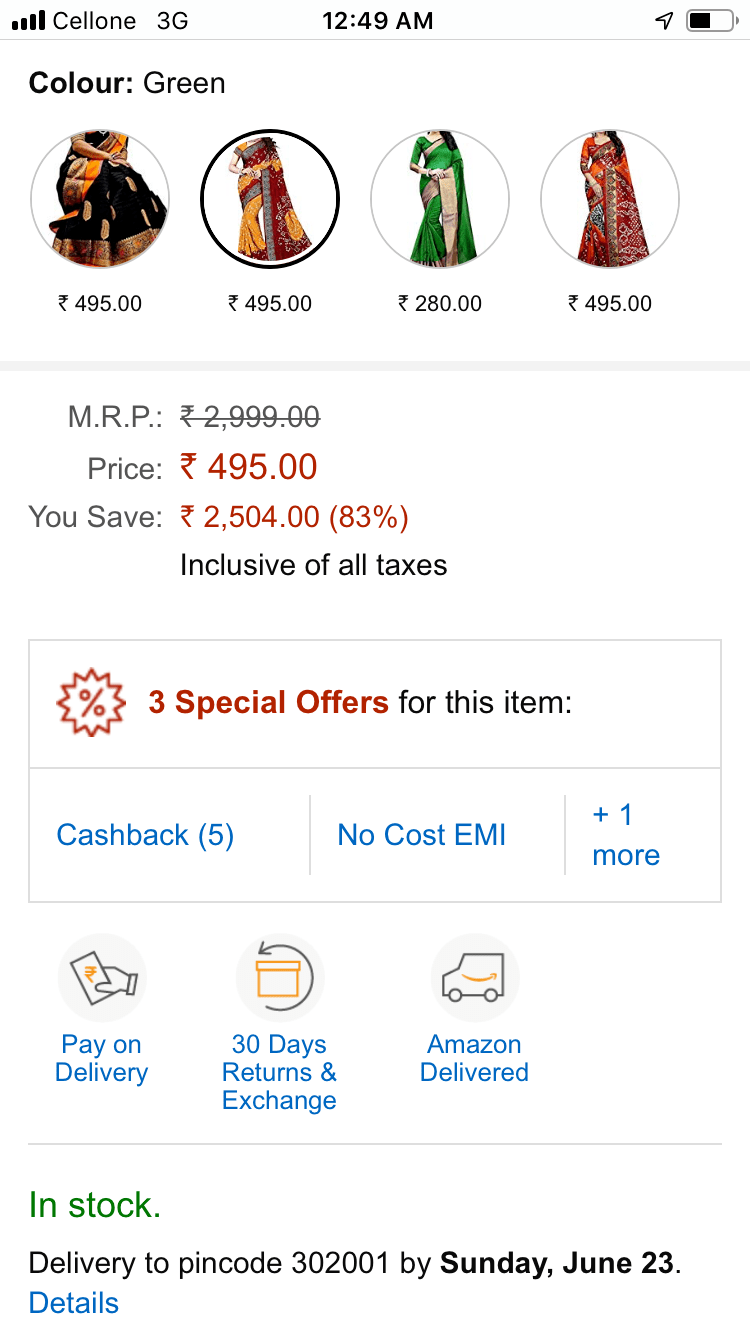This screenshot has height=1334, width=750.
Task: Tap the ₹ 280.00 price under green saree
Action: coord(440,303)
